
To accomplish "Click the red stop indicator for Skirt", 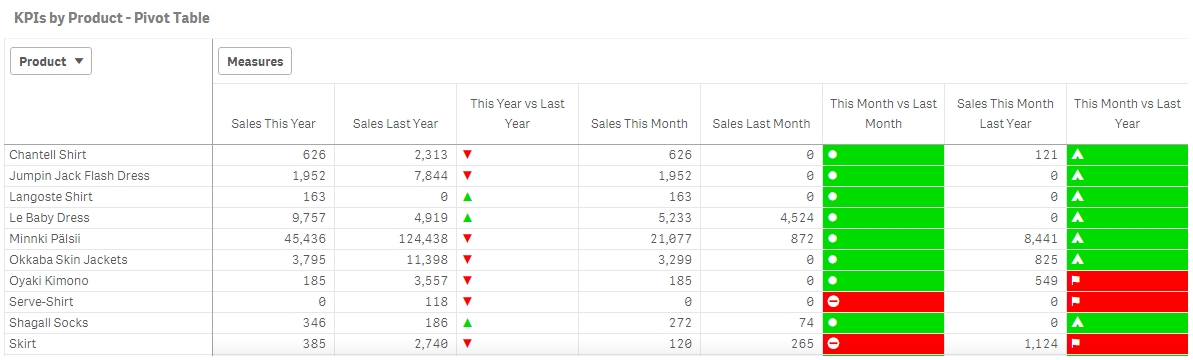I will [833, 344].
